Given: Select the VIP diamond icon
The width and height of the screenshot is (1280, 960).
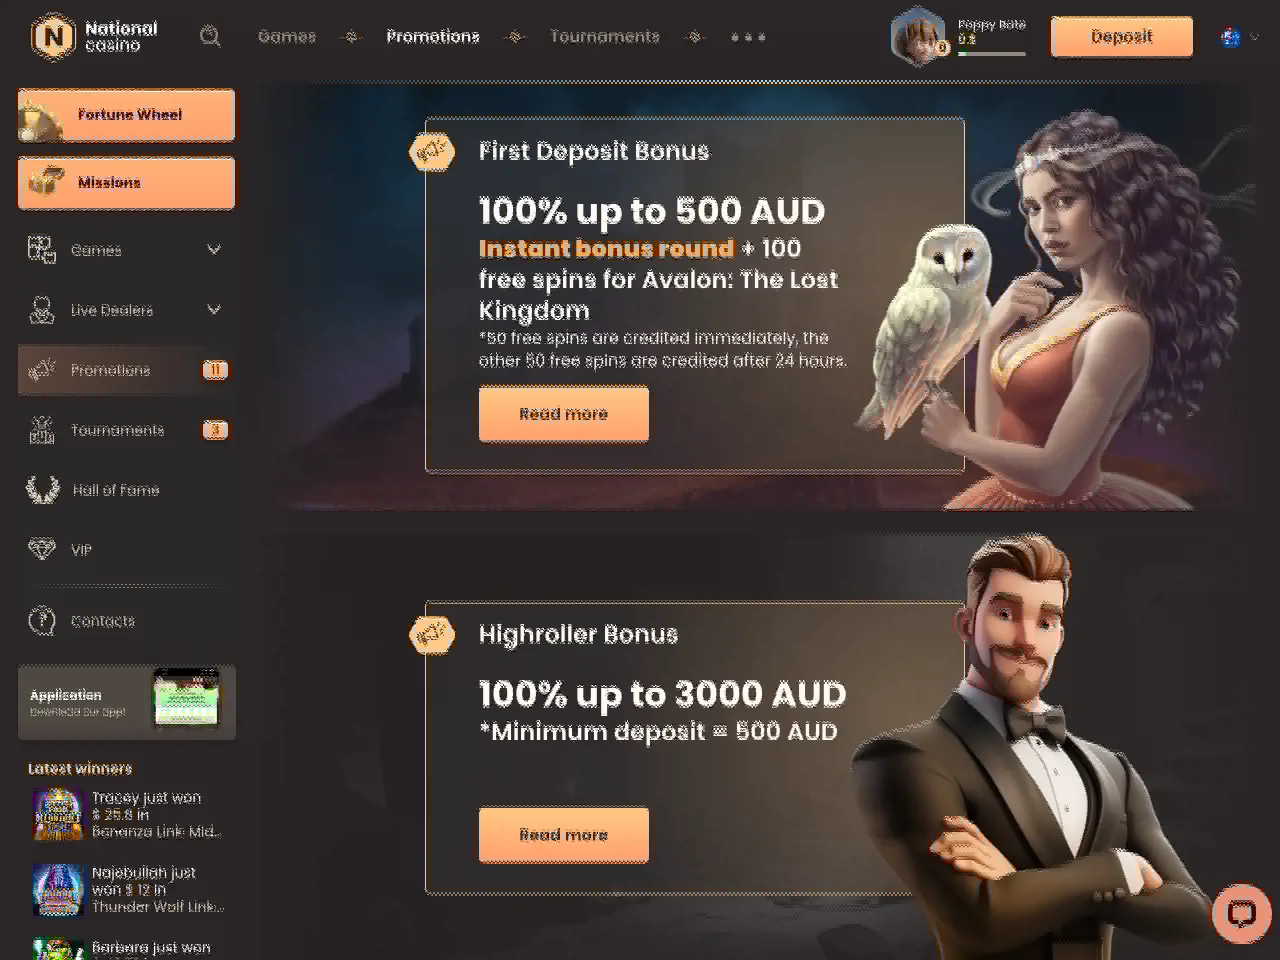Looking at the screenshot, I should point(42,549).
